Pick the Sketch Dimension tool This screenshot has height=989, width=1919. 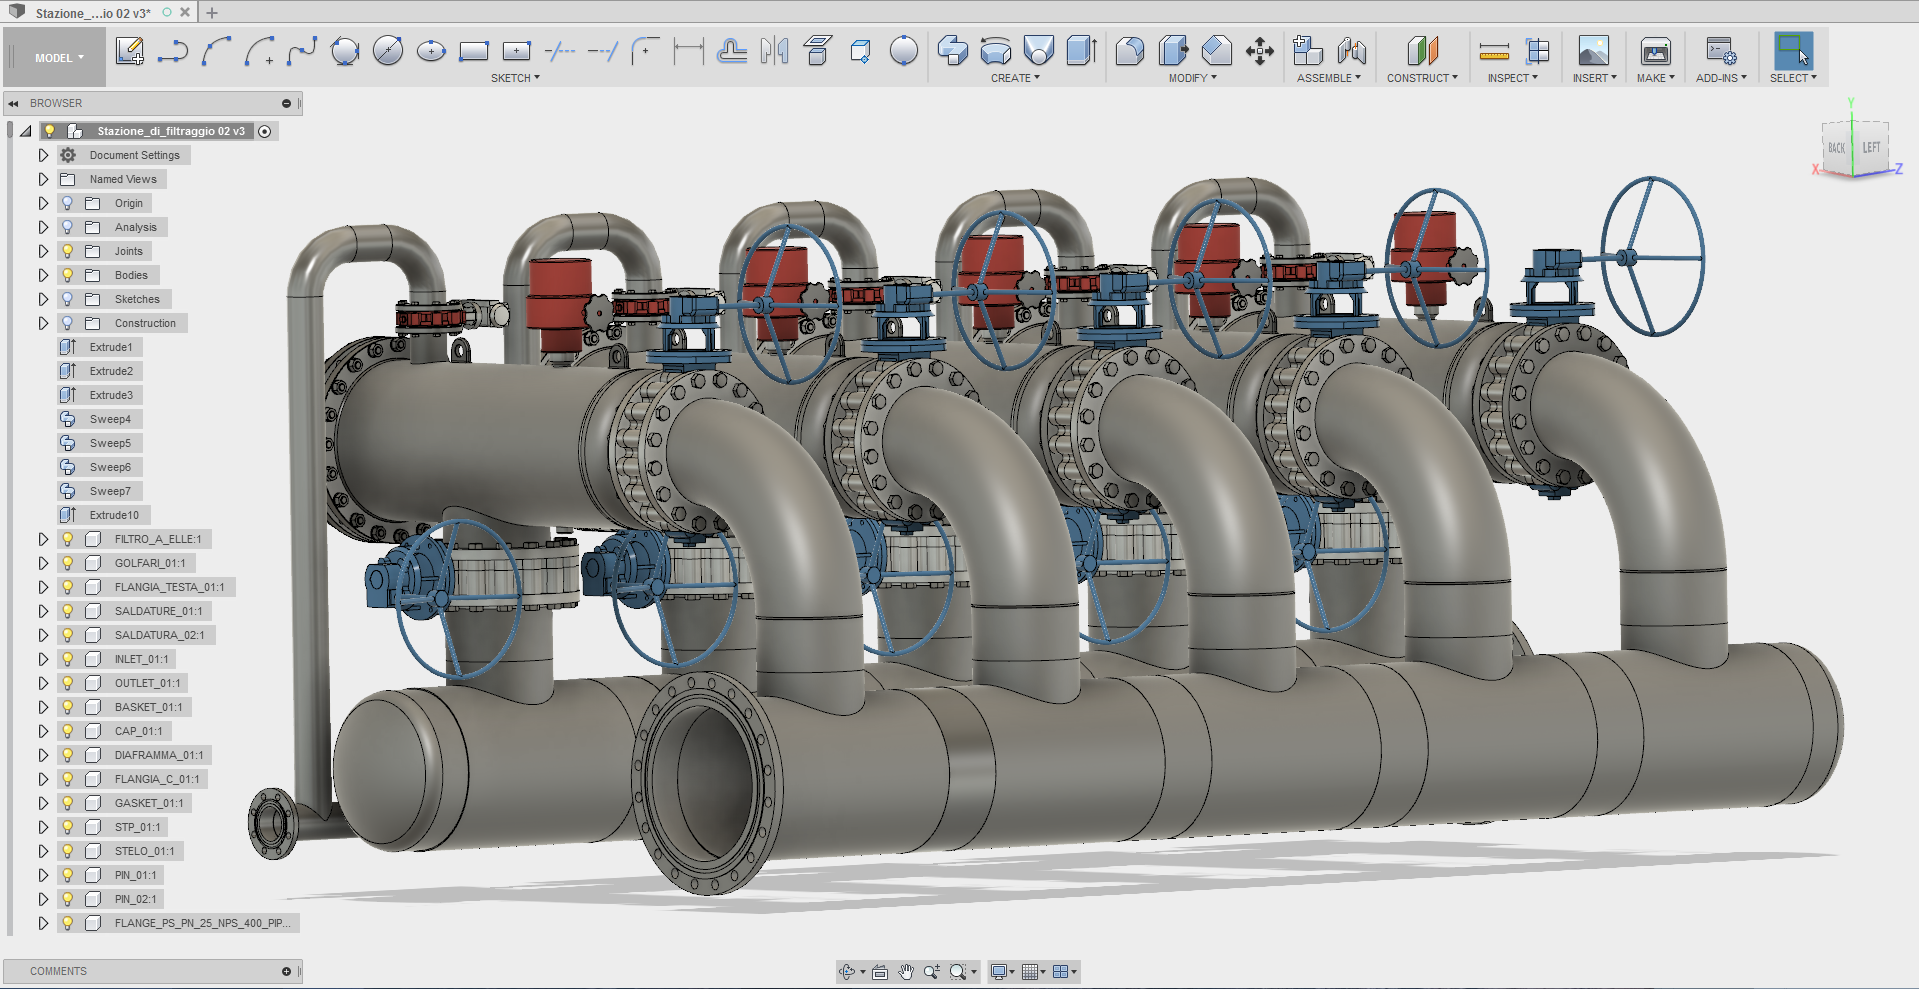pos(688,51)
